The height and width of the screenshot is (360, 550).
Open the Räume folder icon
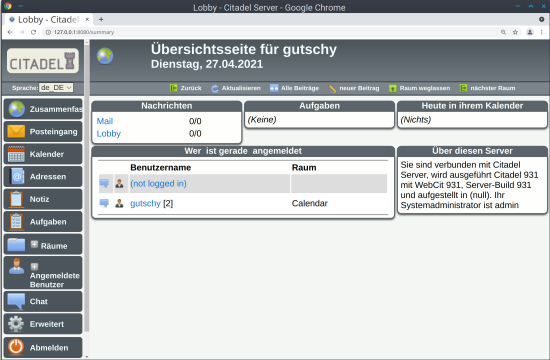[16, 245]
